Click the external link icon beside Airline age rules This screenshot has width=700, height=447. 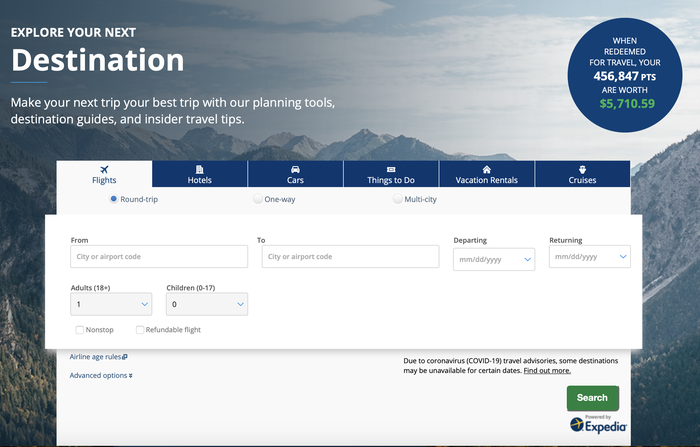(x=125, y=356)
